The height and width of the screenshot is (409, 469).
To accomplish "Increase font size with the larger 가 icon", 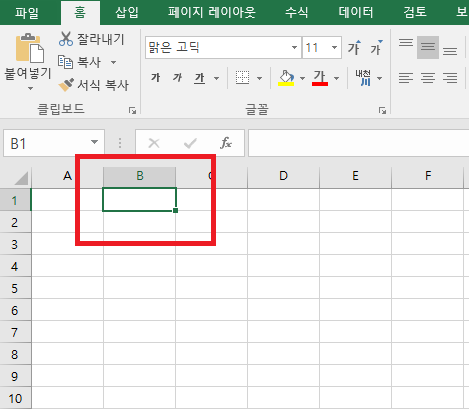I will 354,48.
